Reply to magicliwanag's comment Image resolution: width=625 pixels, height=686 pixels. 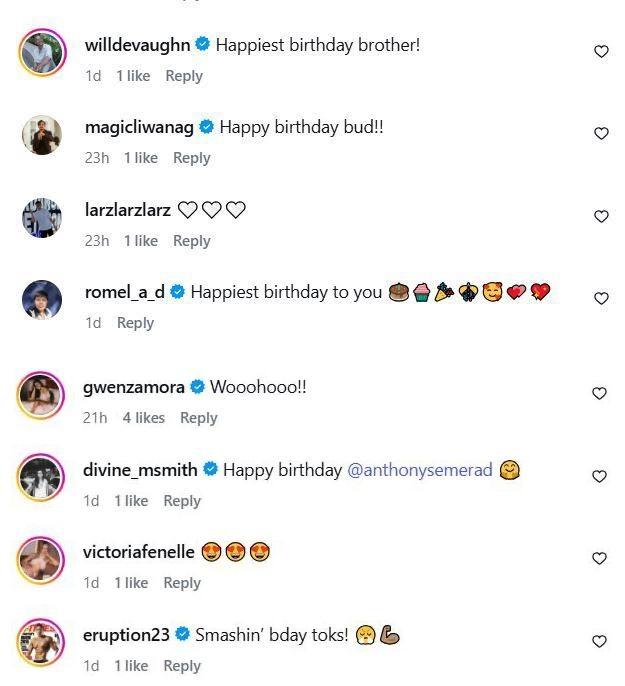(x=191, y=158)
